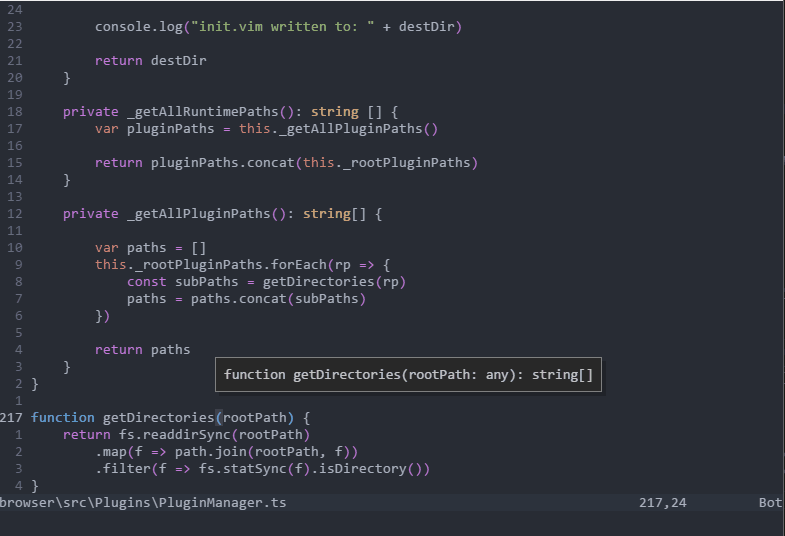
Task: Click relative line number 12 in gutter
Action: click(x=15, y=214)
